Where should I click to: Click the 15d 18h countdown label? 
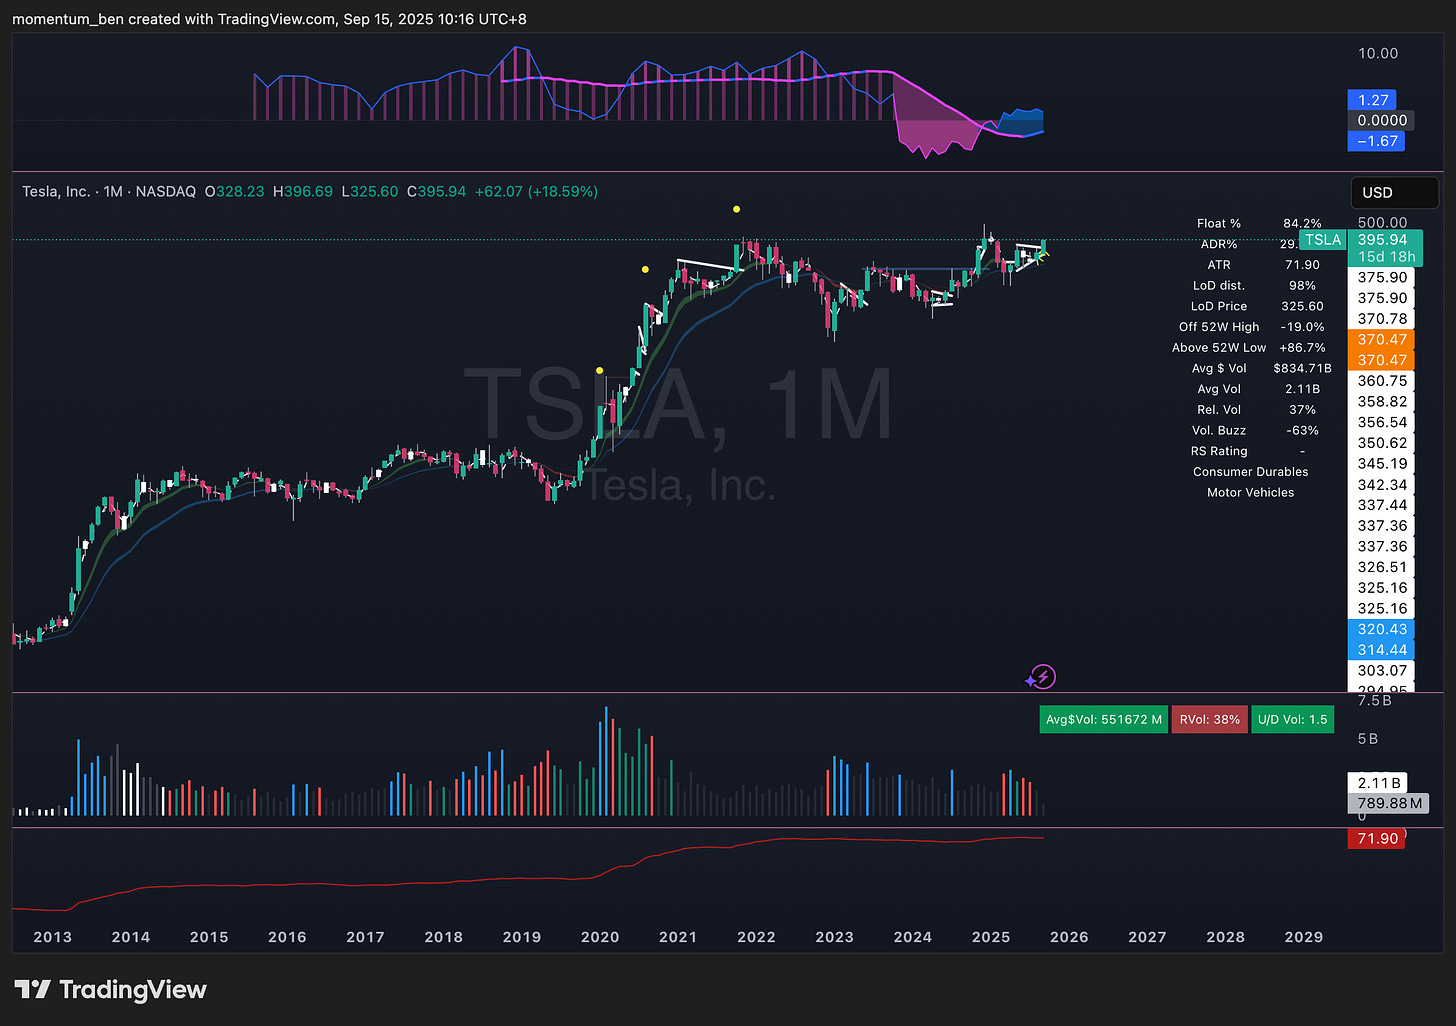[x=1386, y=257]
